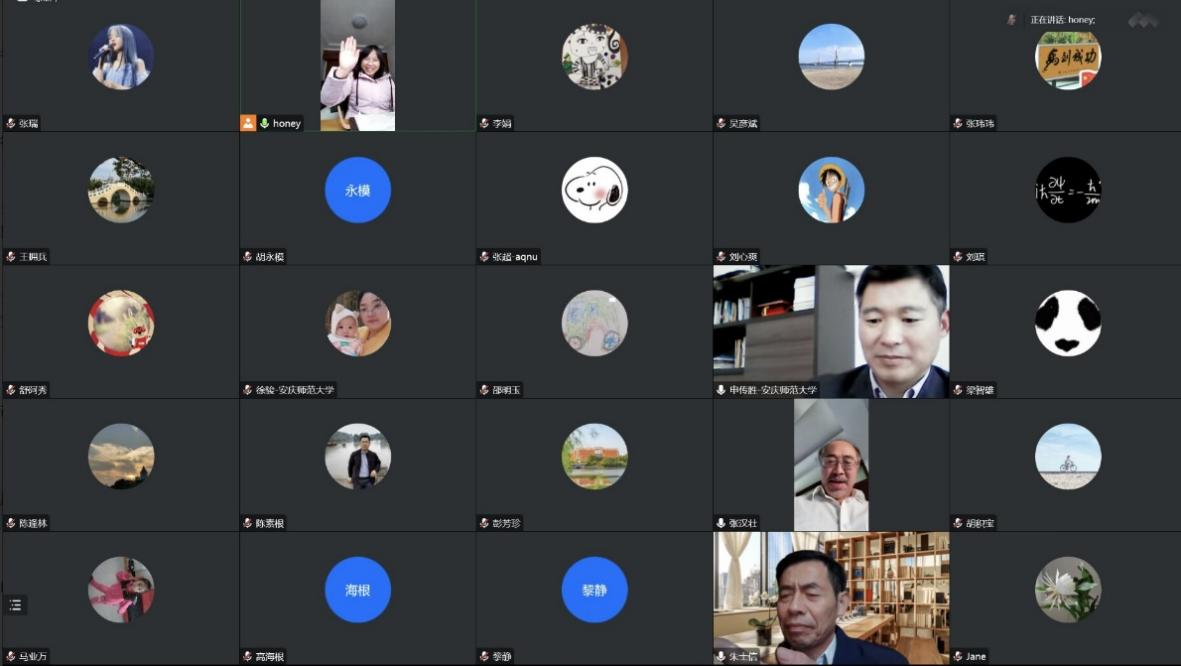Select the stone bridge avatar thumbnail

[x=121, y=190]
